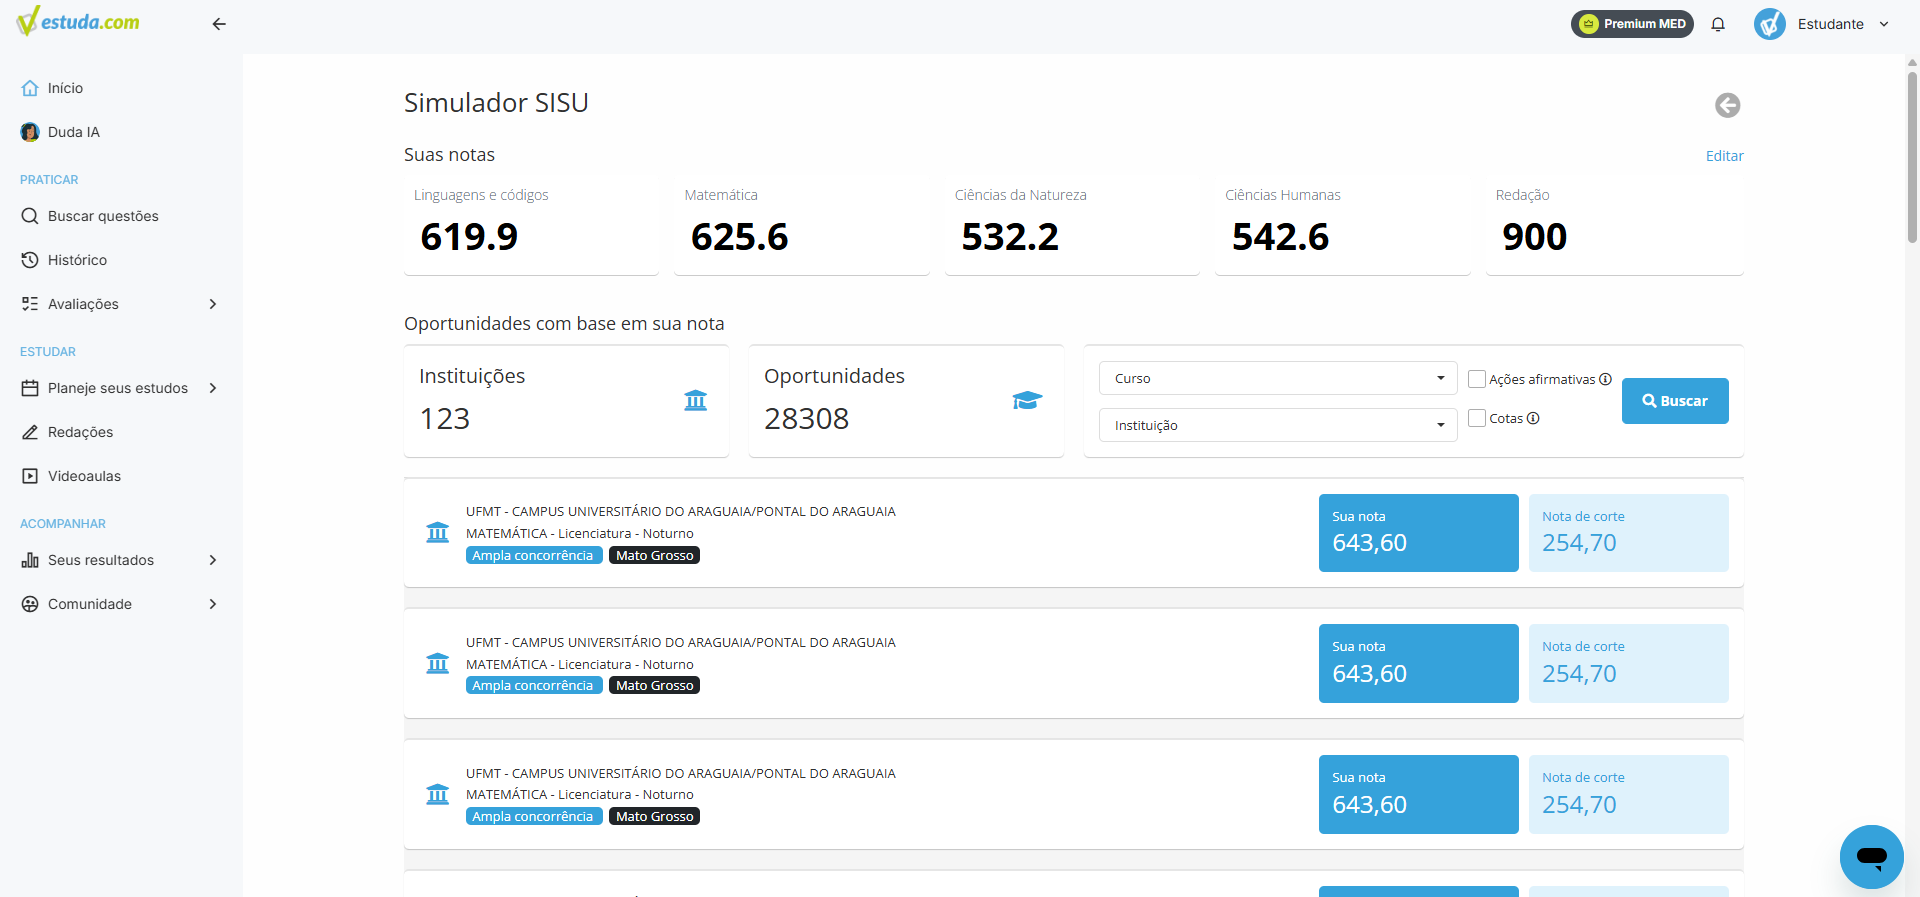Click the Editar link
Screen dimensions: 1920x897
[x=1724, y=156]
